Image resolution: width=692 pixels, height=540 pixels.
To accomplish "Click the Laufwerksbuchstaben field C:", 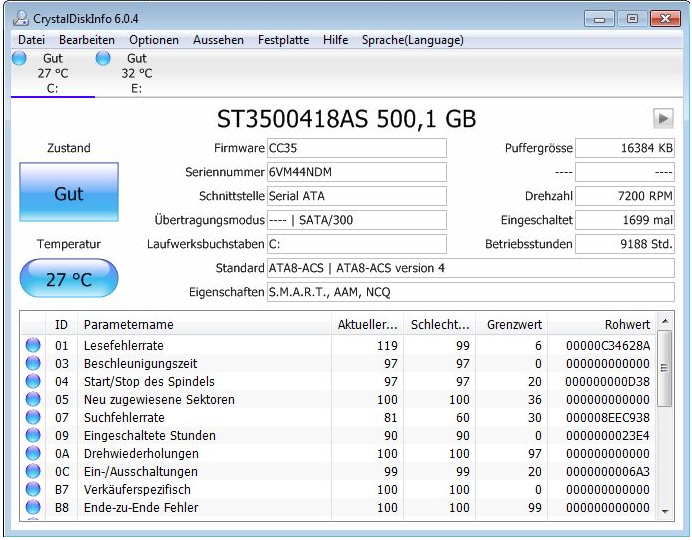I will coord(357,244).
